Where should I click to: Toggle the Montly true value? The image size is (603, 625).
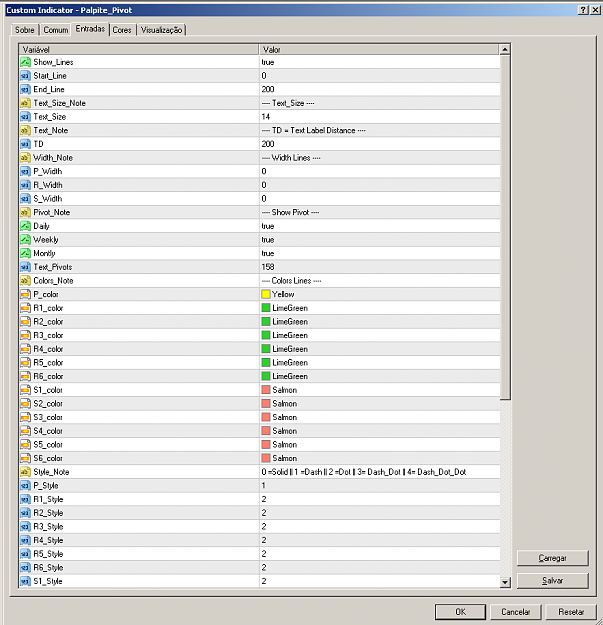tap(268, 253)
